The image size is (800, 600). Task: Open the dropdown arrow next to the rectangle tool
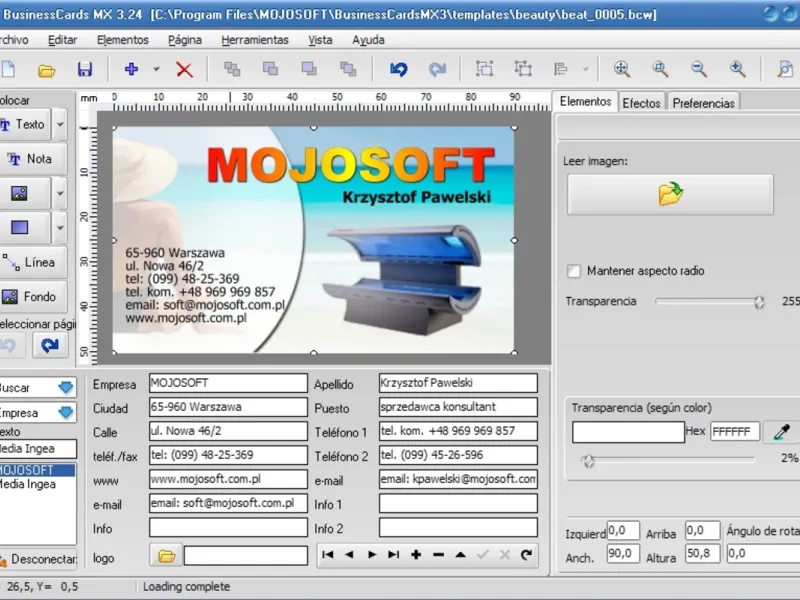[x=60, y=228]
